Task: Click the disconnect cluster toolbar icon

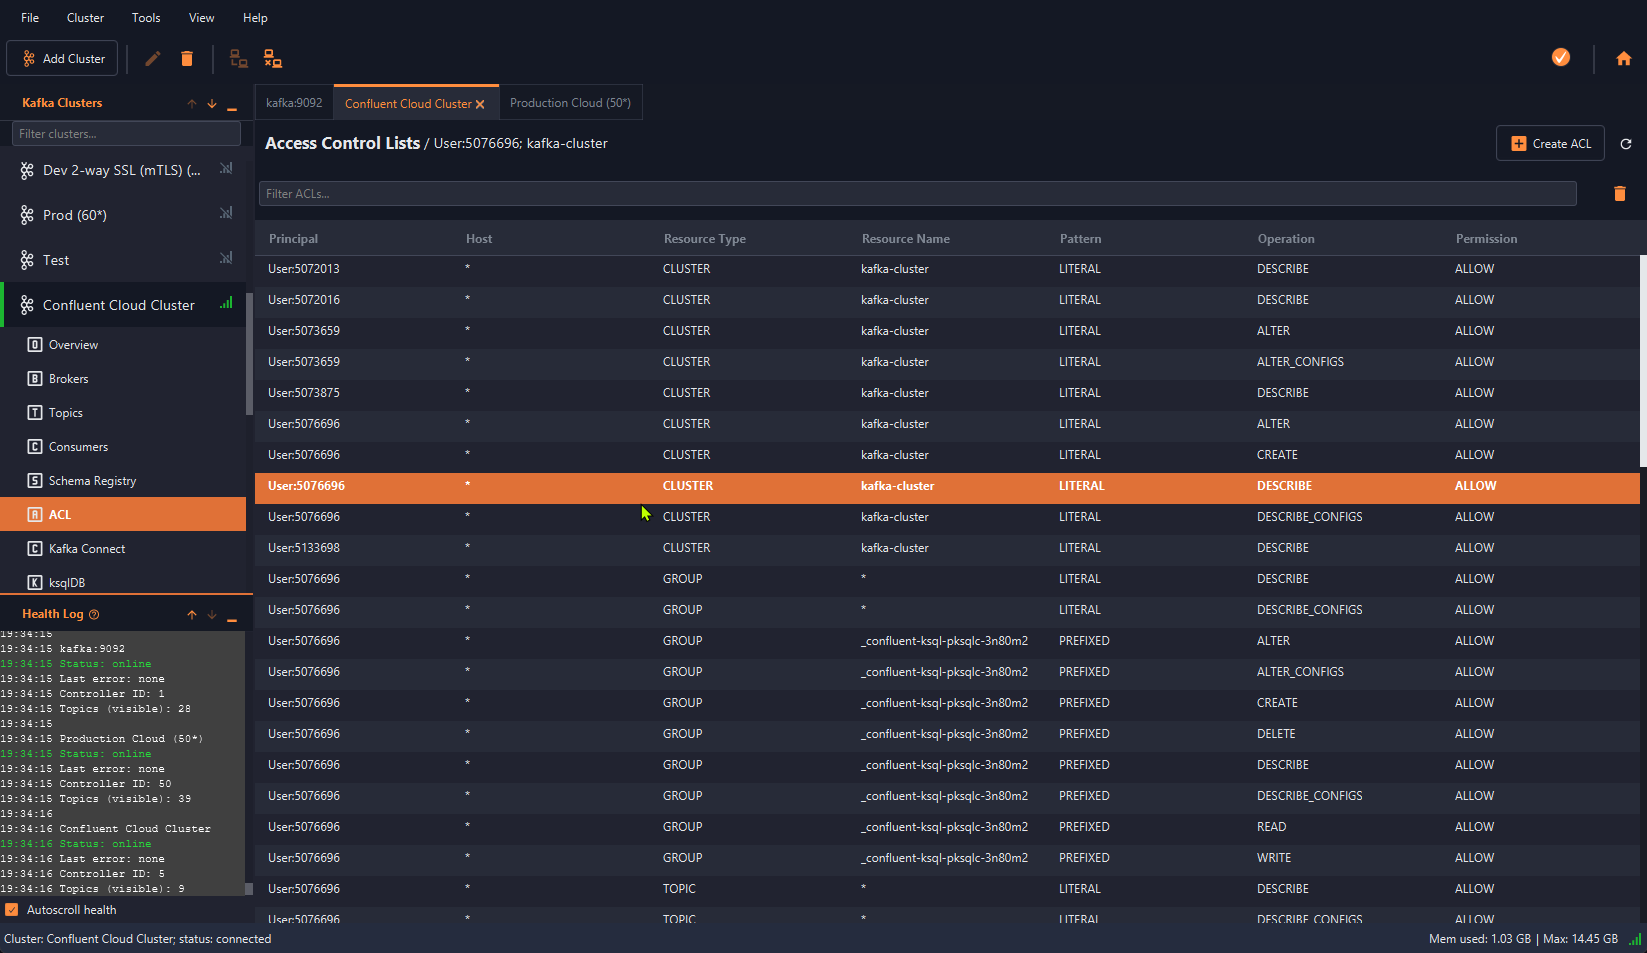Action: tap(272, 58)
